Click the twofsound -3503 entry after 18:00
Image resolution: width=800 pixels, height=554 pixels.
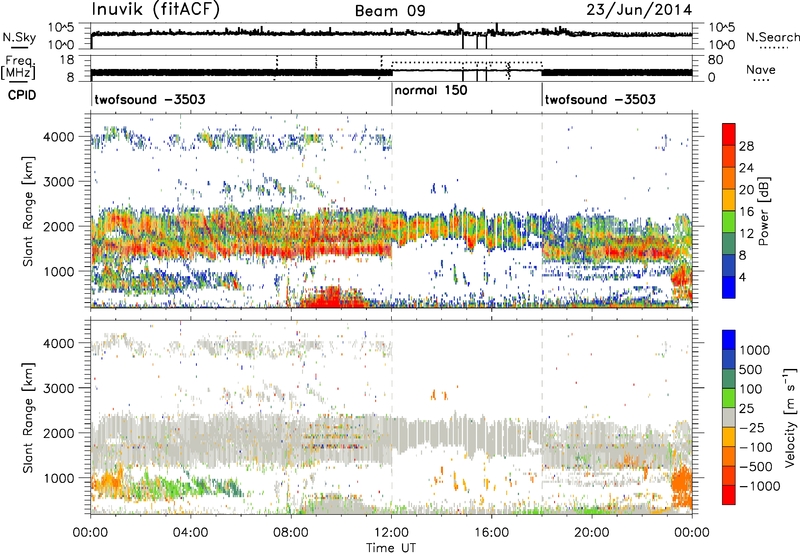(x=600, y=99)
